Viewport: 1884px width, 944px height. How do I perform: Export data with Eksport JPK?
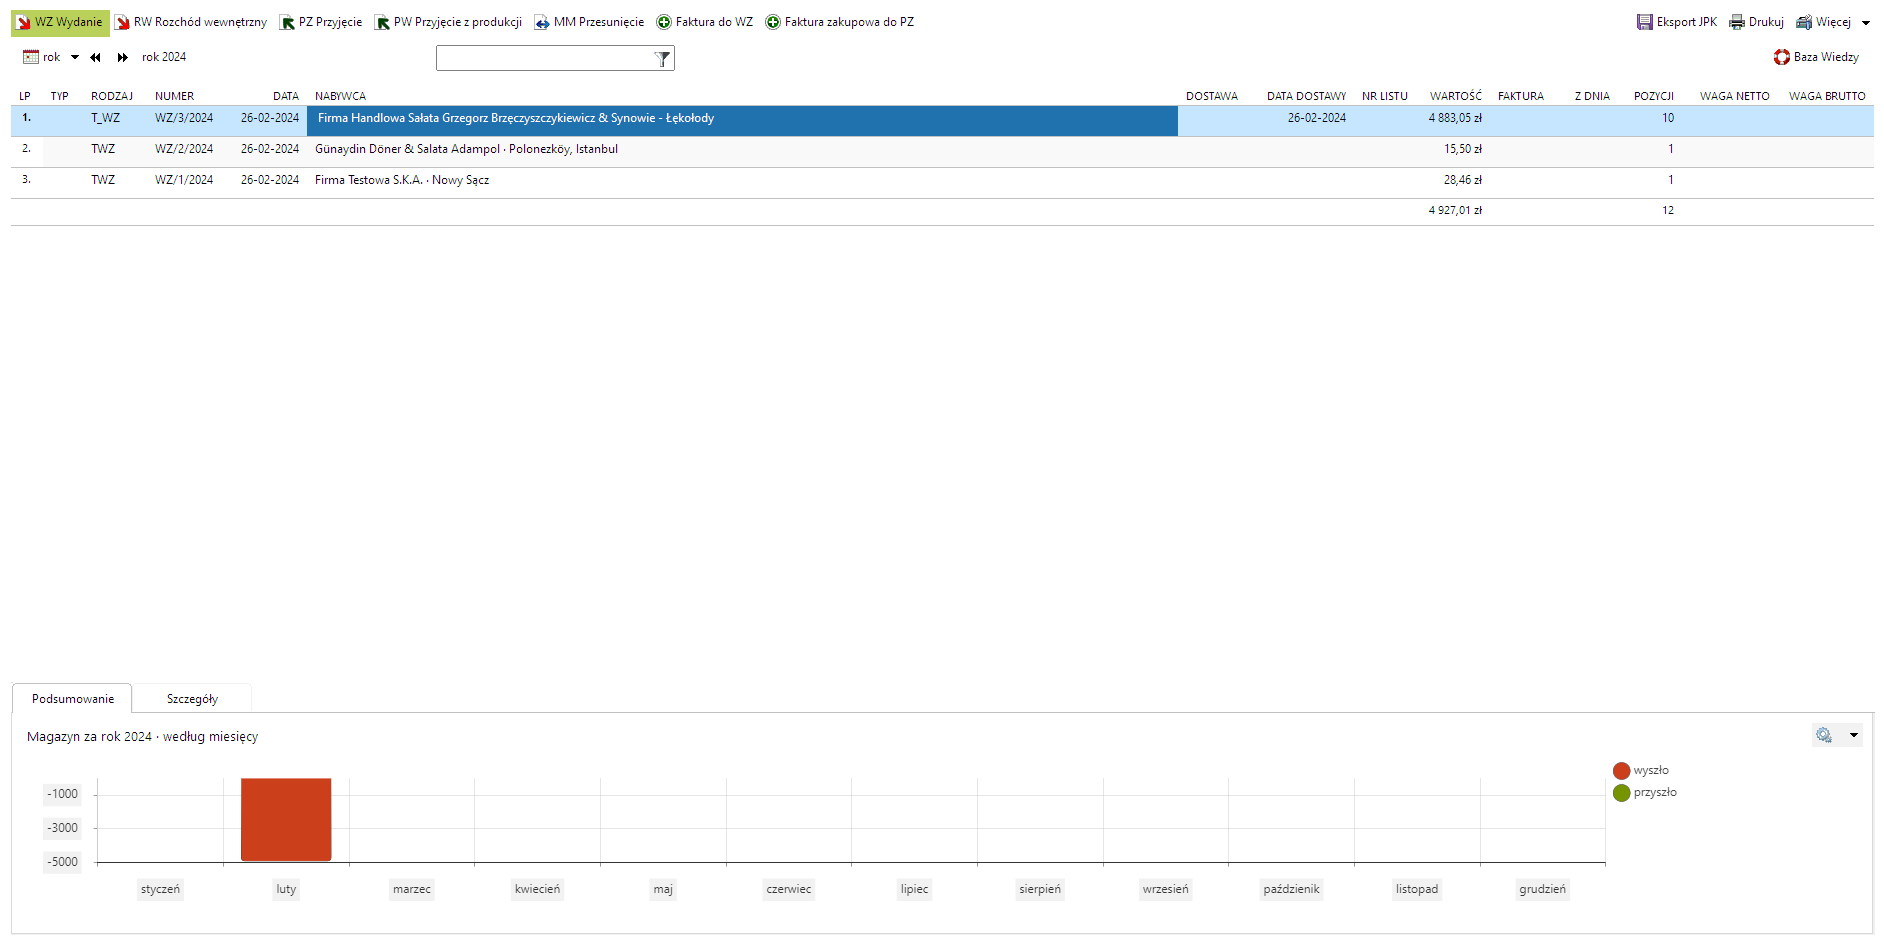tap(1676, 22)
